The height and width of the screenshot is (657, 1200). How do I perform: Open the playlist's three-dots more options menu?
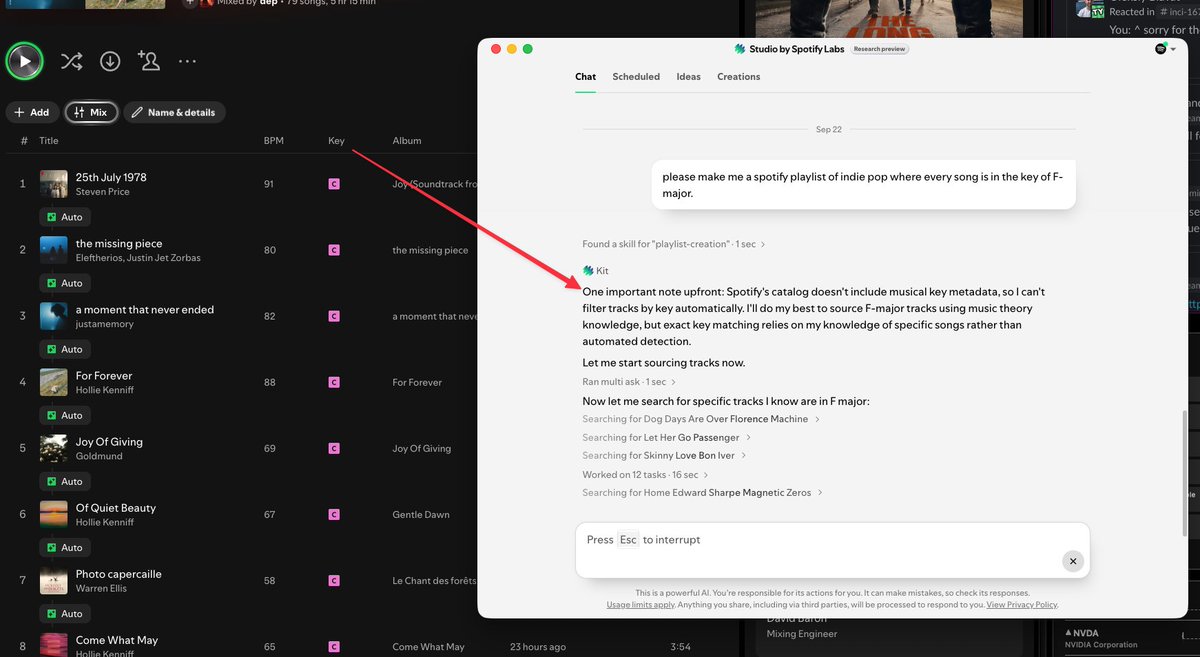187,61
